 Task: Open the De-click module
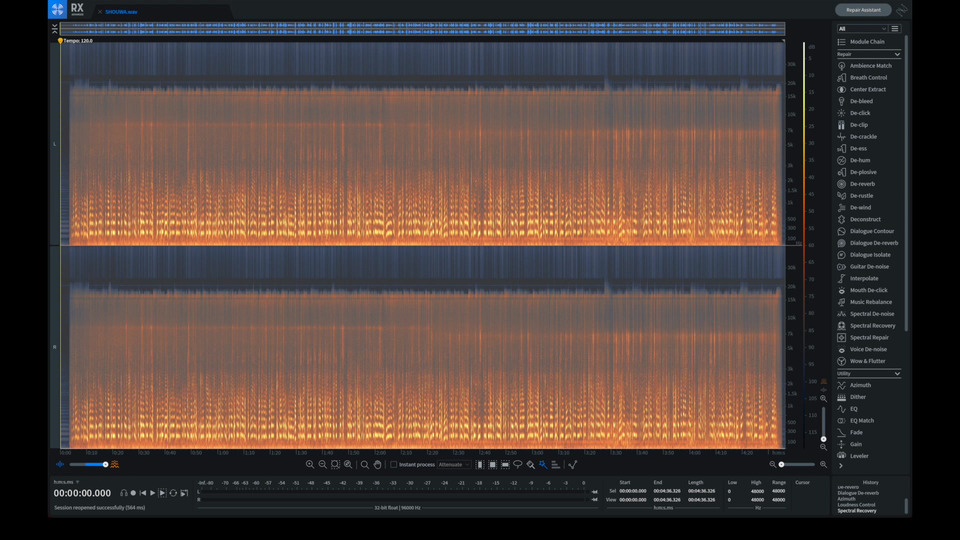coord(860,113)
